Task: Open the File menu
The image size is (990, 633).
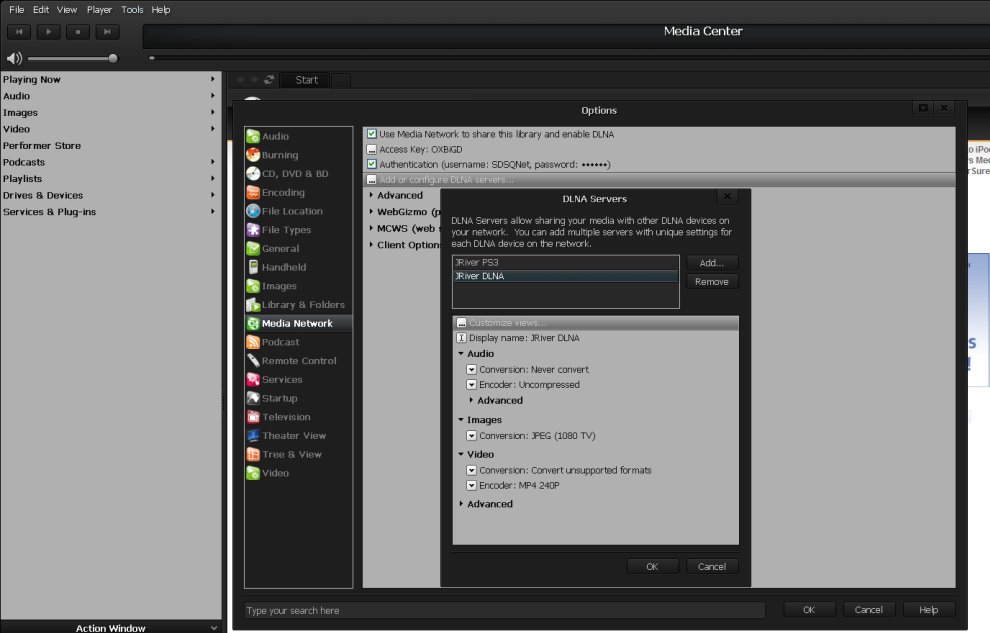Action: [x=16, y=9]
